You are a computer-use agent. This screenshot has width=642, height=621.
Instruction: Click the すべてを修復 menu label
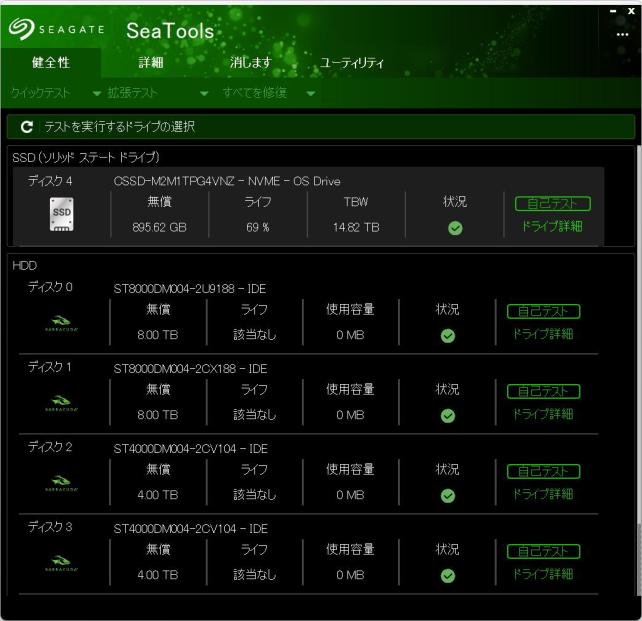[254, 93]
